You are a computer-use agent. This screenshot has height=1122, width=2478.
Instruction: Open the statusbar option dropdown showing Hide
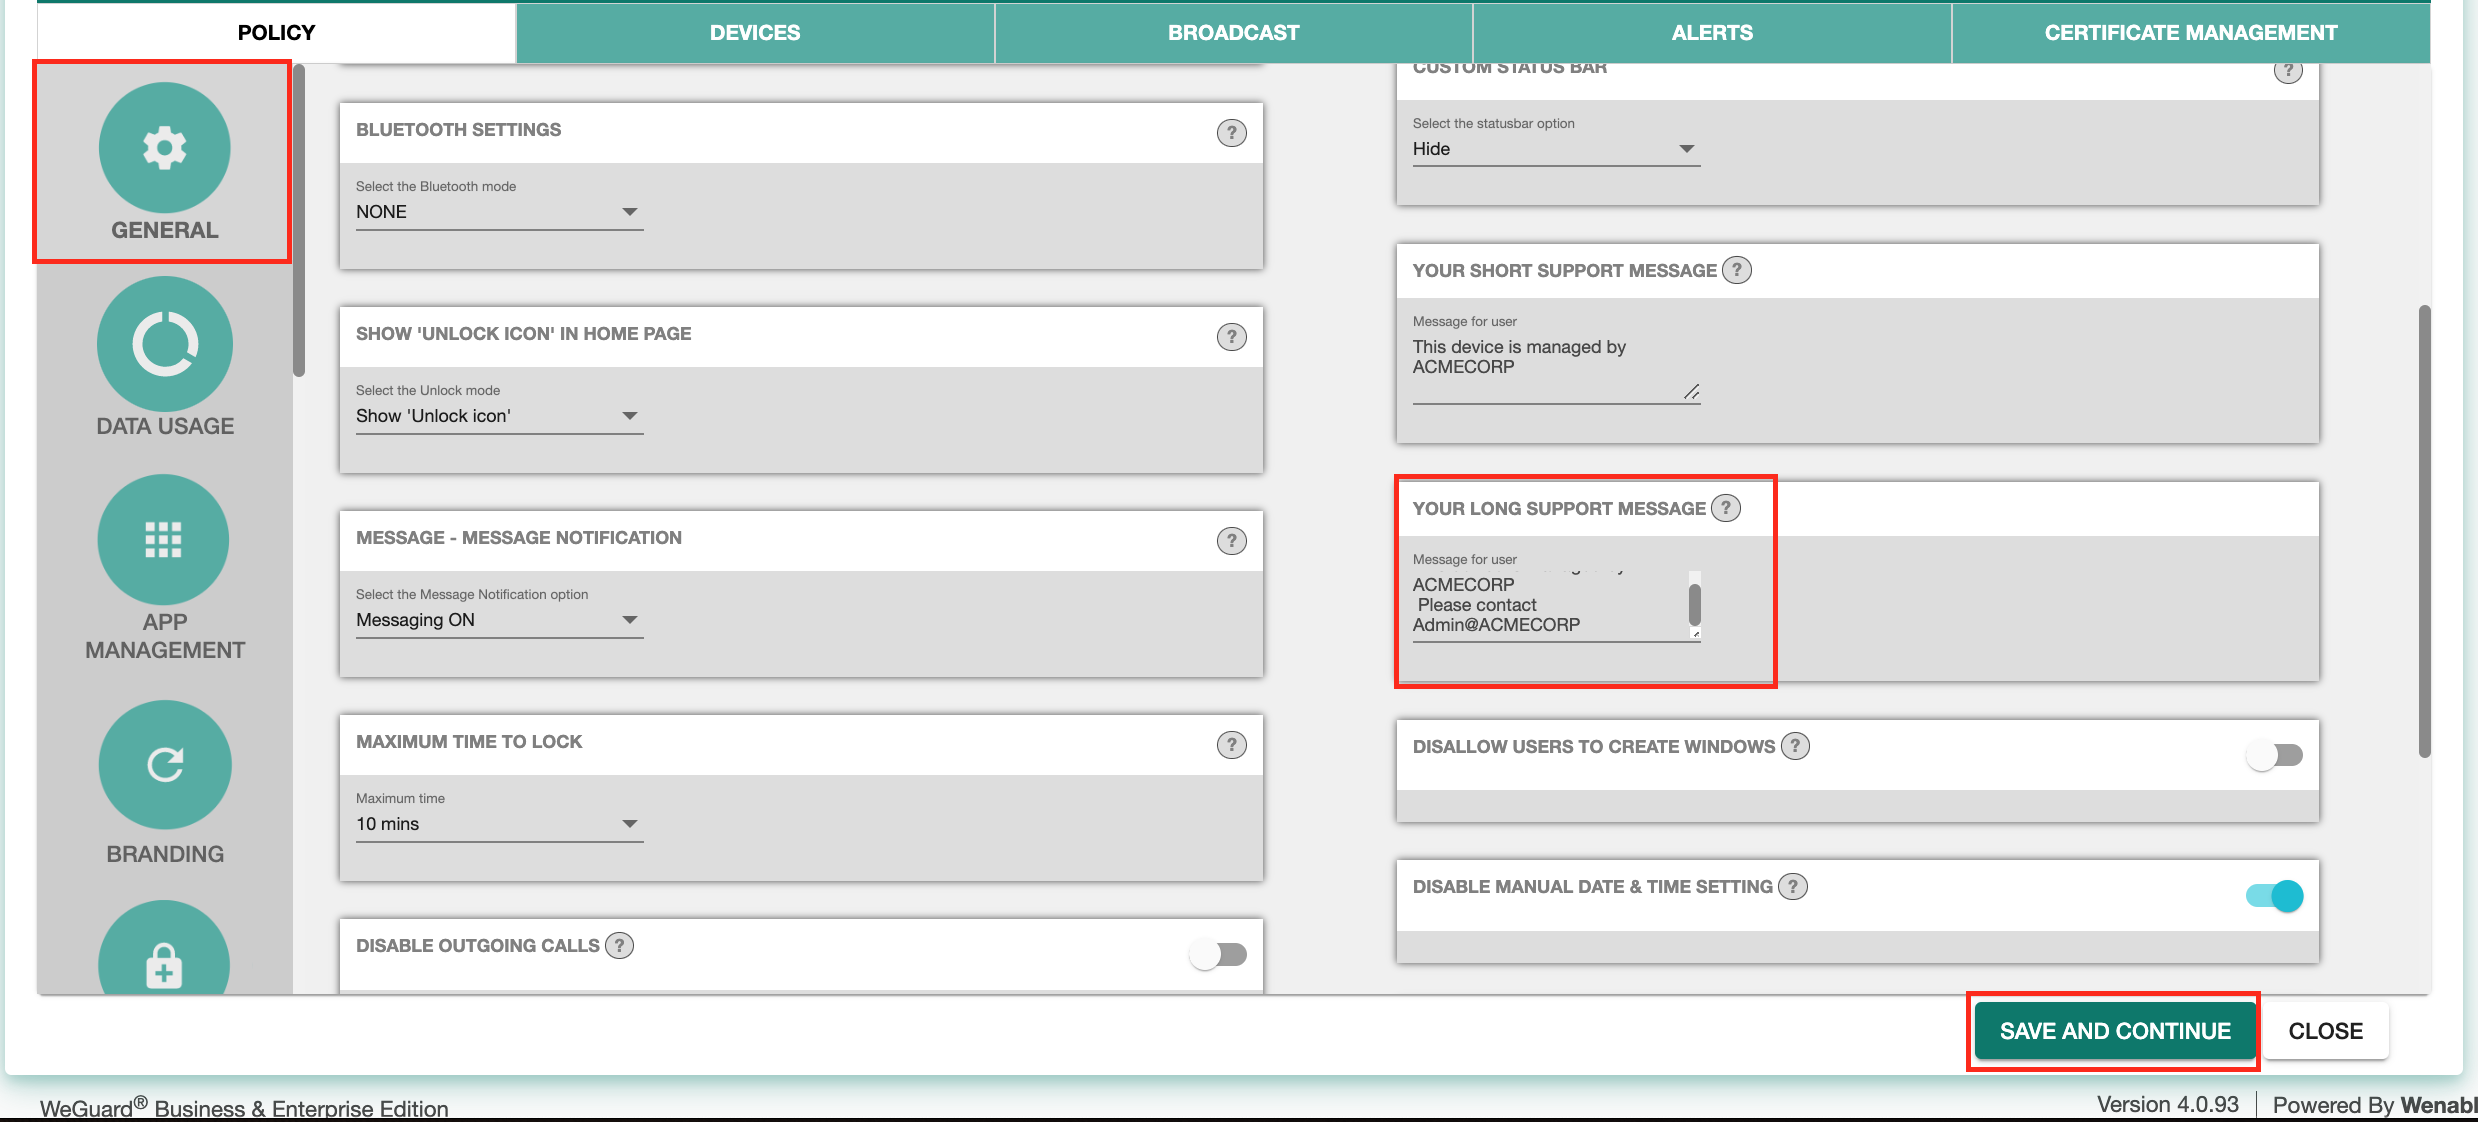1556,149
